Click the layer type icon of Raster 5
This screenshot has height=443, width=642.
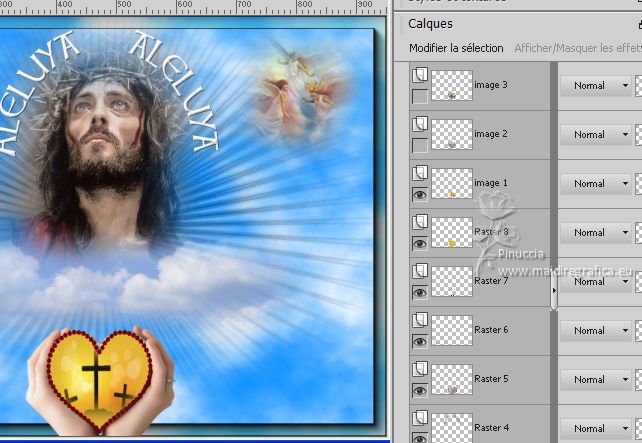click(420, 369)
